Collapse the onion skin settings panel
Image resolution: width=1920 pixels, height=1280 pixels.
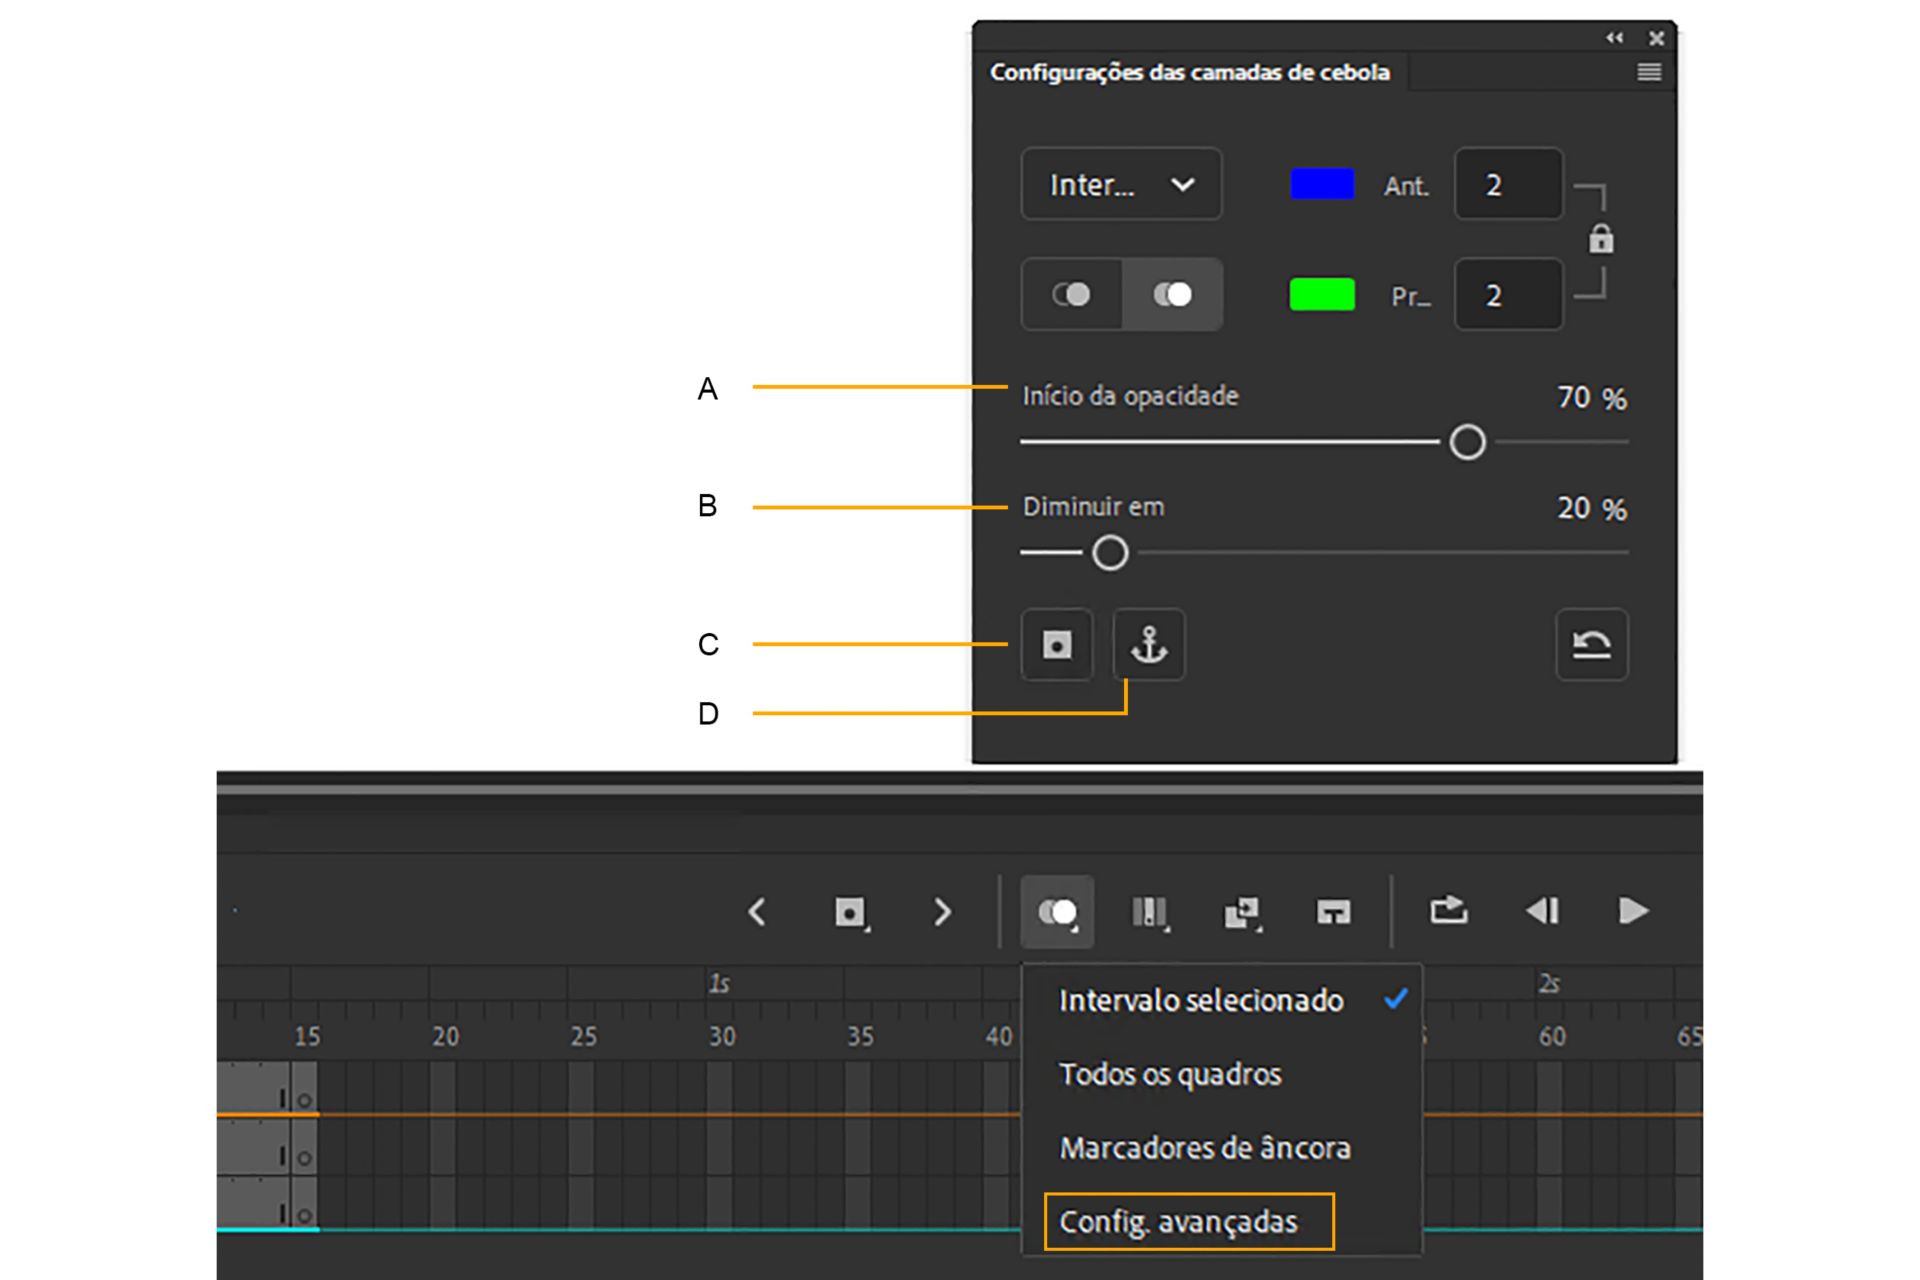point(1614,38)
